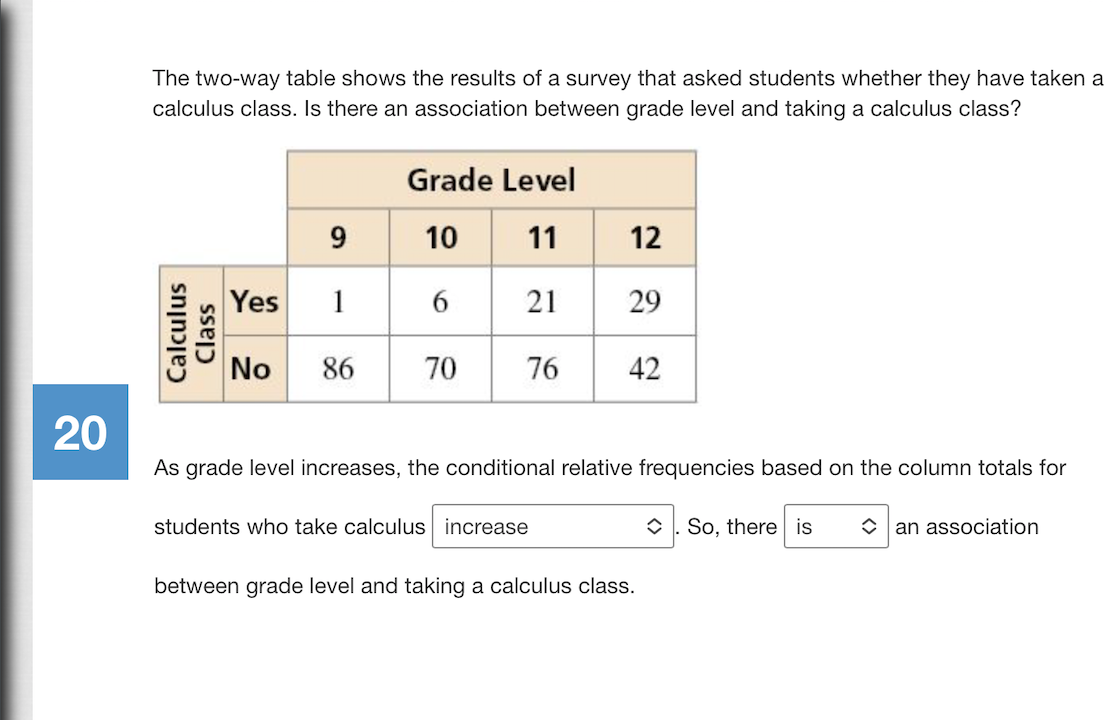Click the cell containing value 42
Screen dimensions: 1104x720
pos(644,368)
